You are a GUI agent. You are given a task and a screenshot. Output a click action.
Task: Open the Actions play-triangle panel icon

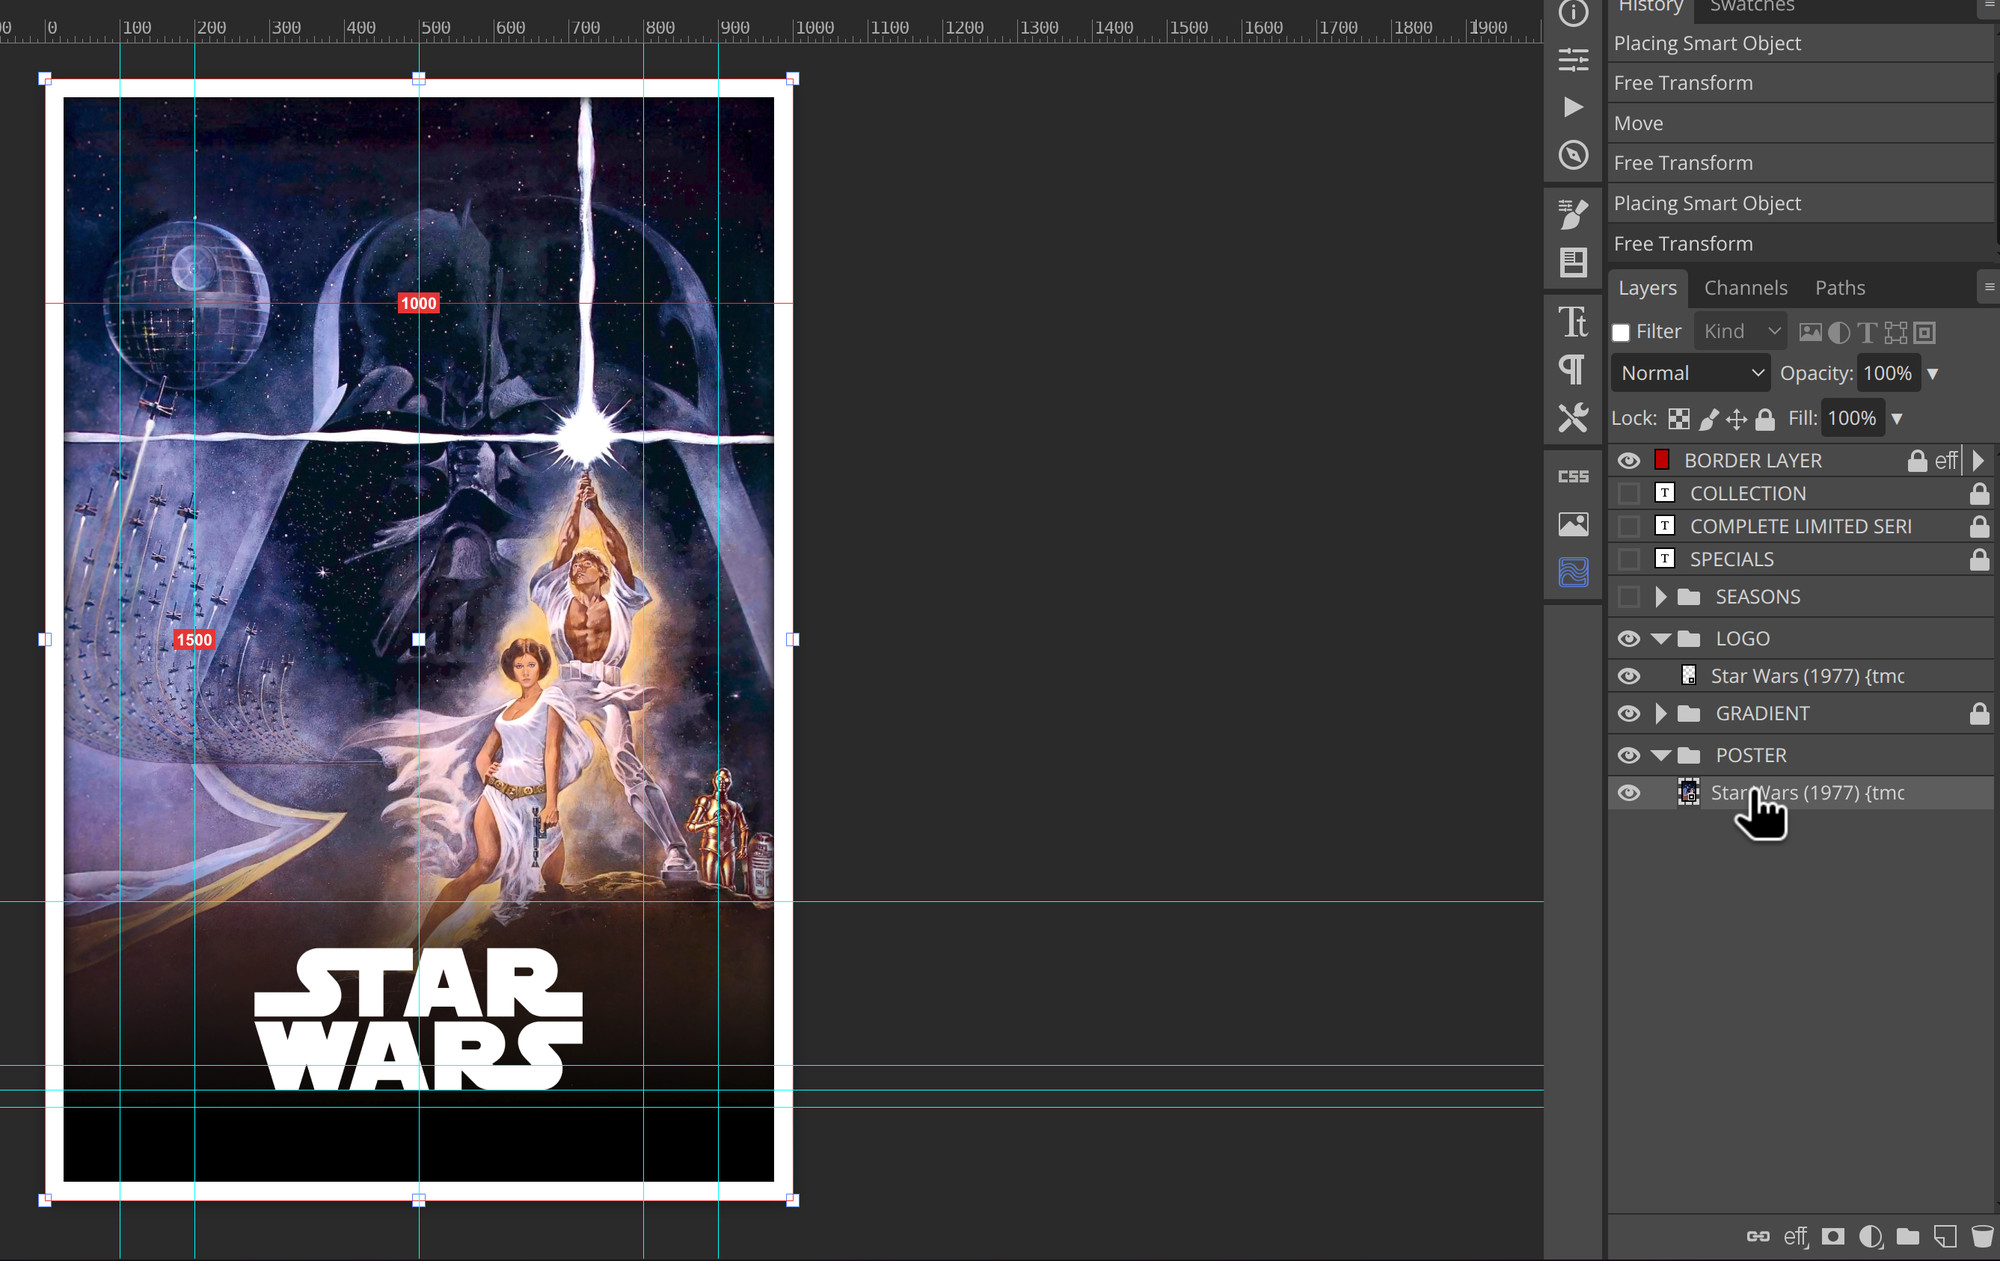pyautogui.click(x=1573, y=107)
